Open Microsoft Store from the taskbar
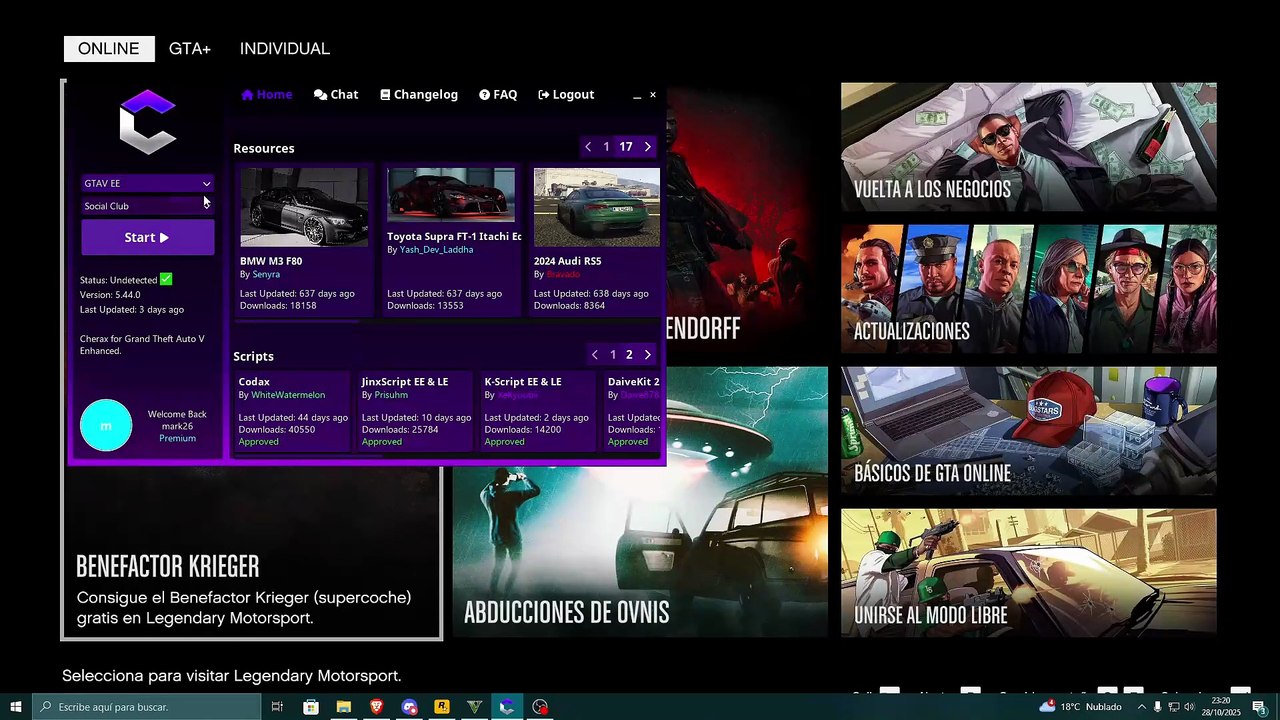This screenshot has height=720, width=1280. coord(311,707)
